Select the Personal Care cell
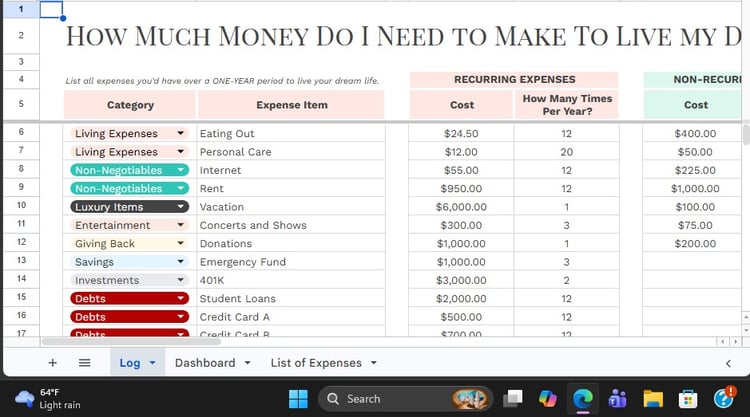Viewport: 750px width, 417px height. coord(291,152)
